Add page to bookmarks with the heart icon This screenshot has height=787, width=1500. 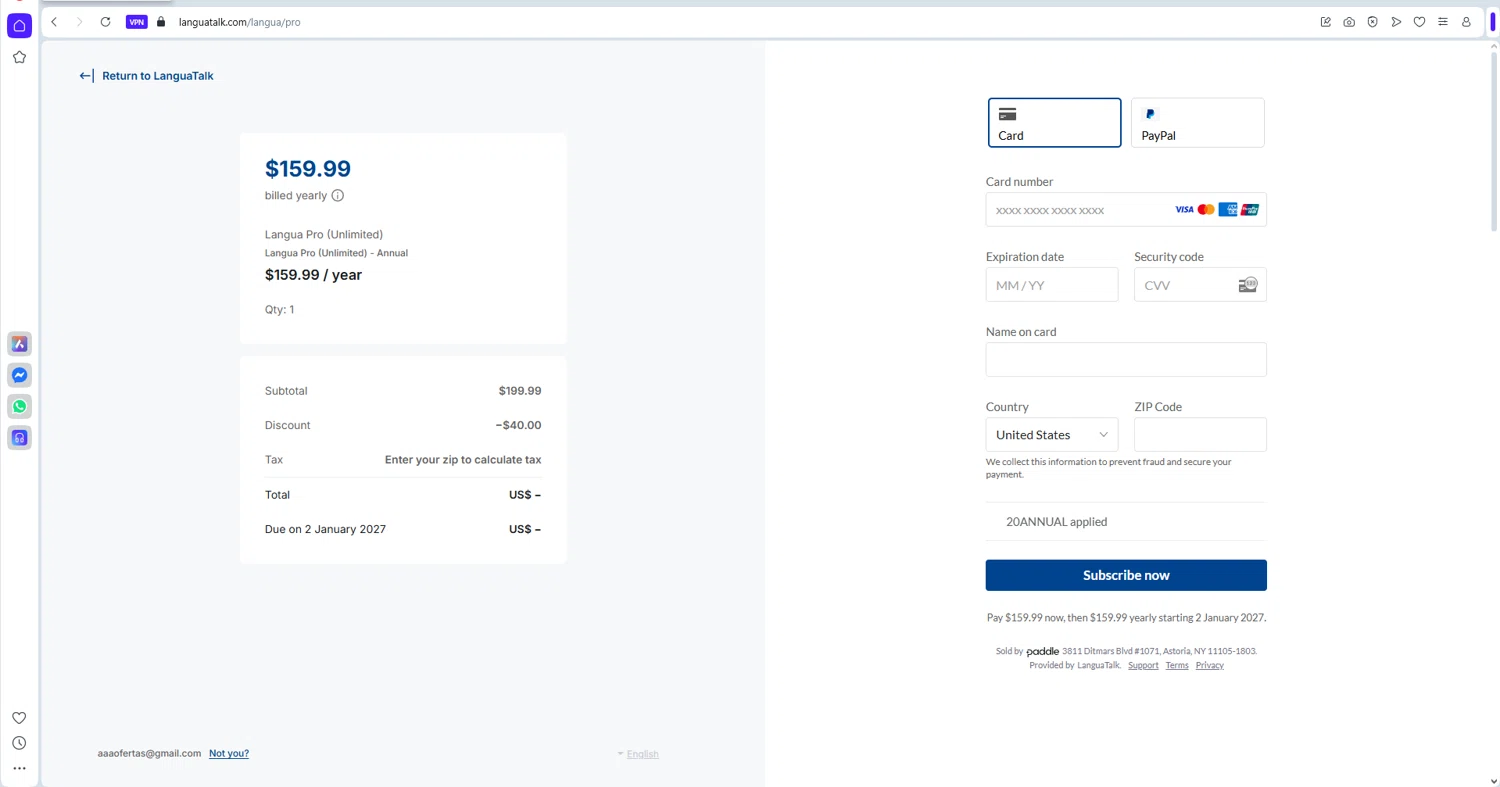(x=1419, y=22)
